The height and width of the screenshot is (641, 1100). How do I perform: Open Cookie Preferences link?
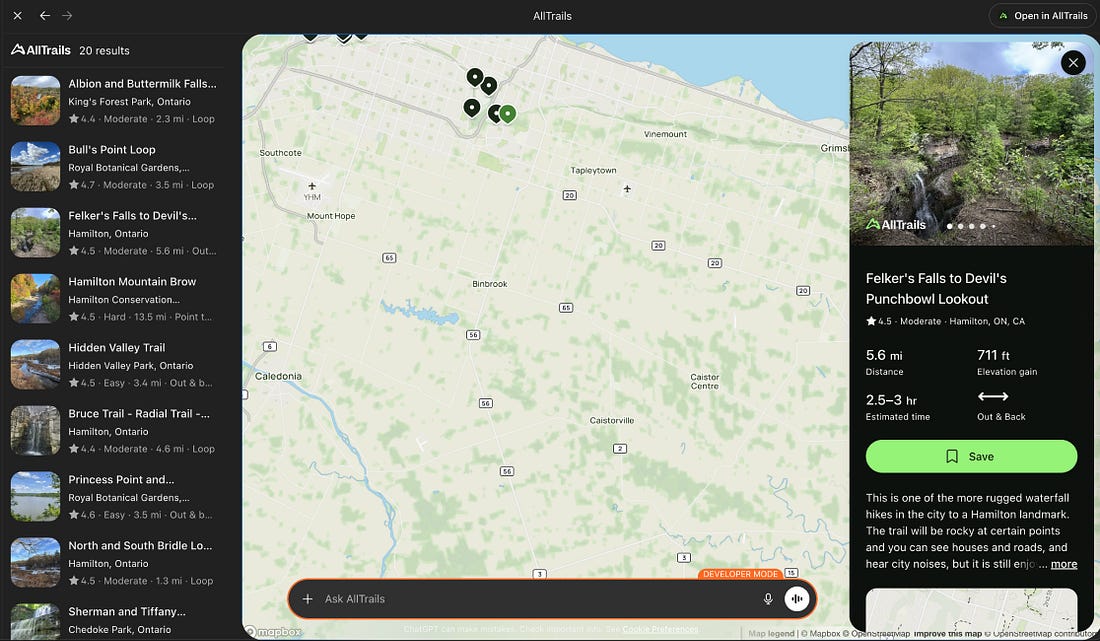coord(660,629)
